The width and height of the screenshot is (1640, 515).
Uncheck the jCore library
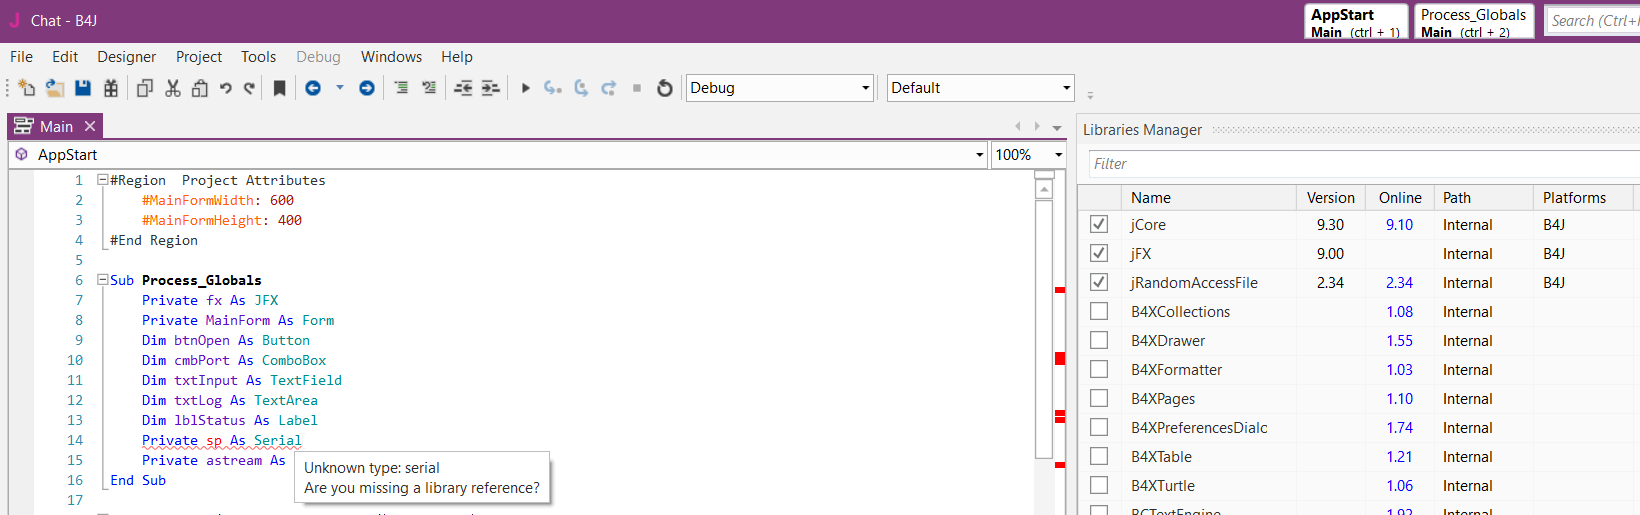click(1099, 224)
